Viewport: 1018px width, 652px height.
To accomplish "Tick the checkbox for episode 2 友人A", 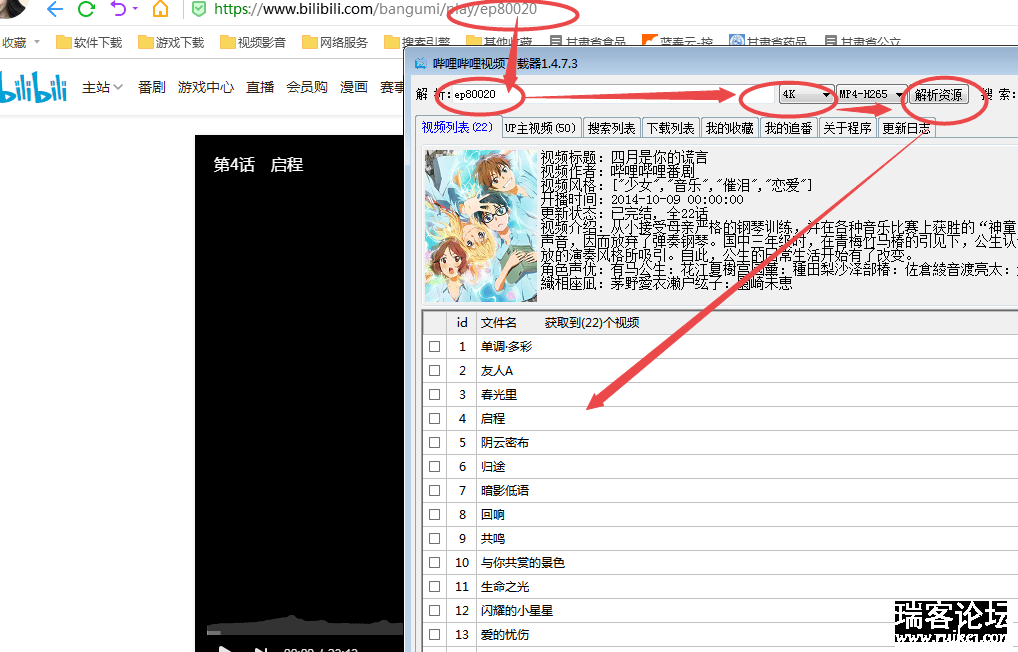I will coord(434,371).
